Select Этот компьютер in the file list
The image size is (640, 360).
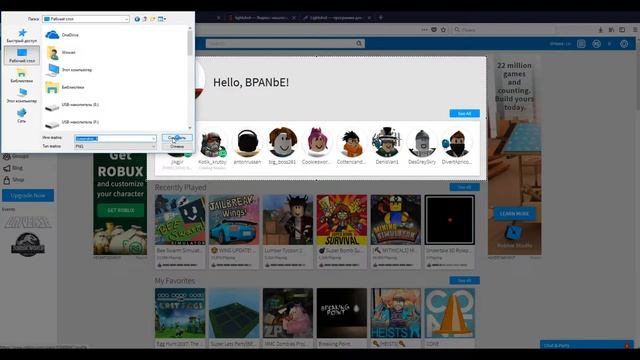[x=69, y=70]
